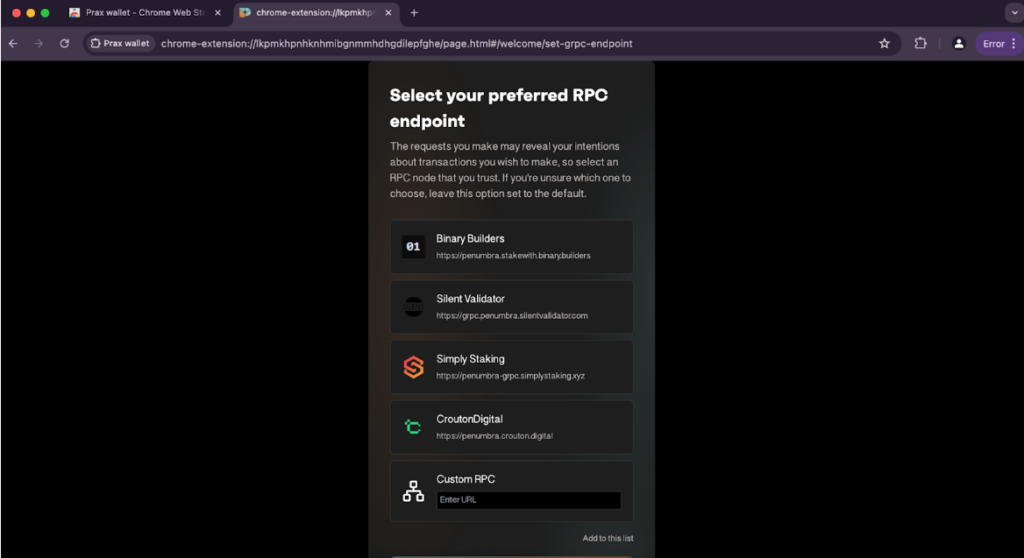
Task: Select the Silent Validator RPC endpoint option
Action: click(511, 307)
